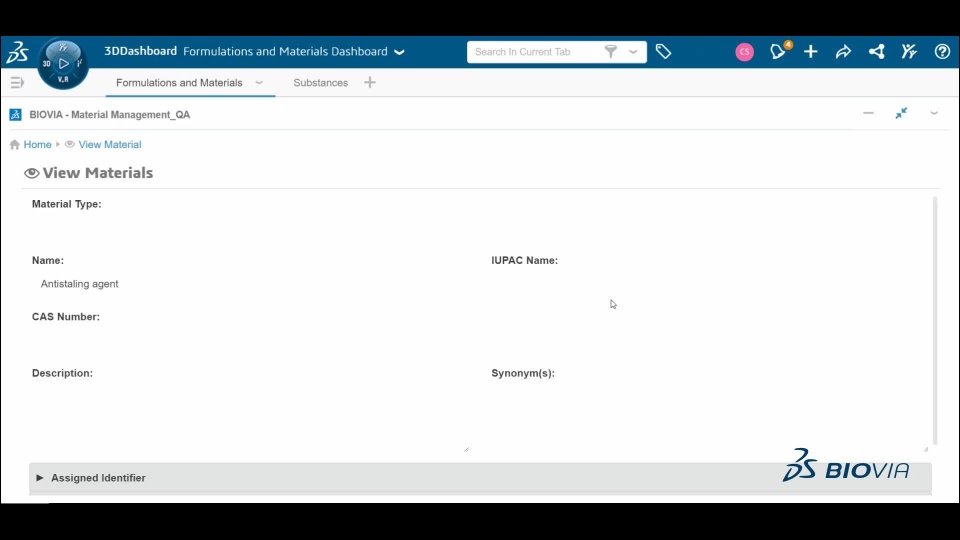Open the Communities network icon
Image resolution: width=960 pixels, height=540 pixels.
(x=876, y=52)
